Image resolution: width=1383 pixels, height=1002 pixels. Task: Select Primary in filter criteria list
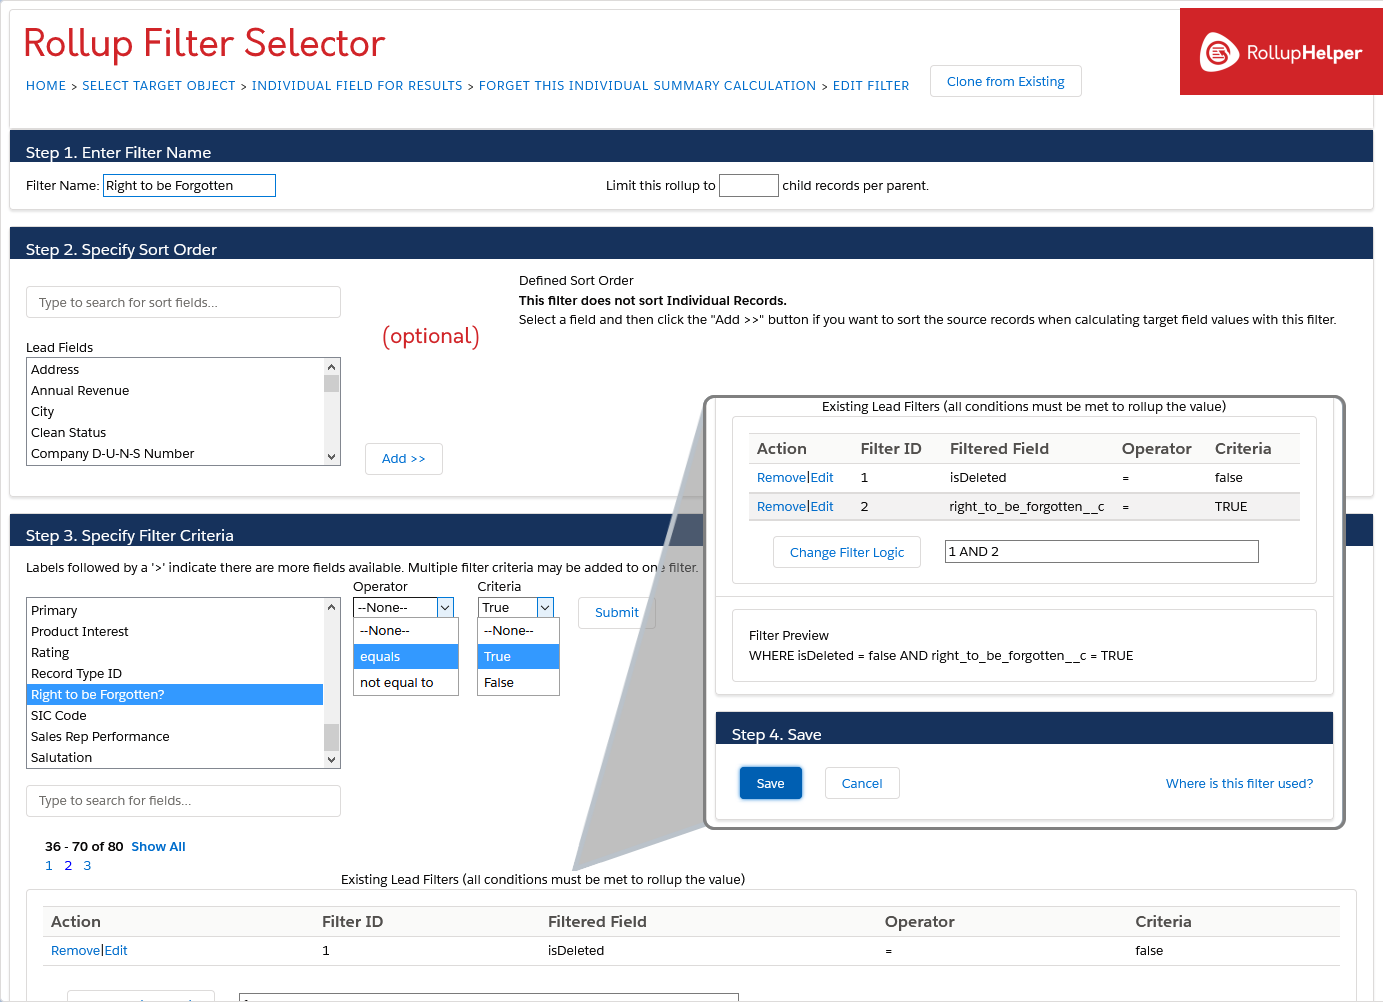click(176, 611)
